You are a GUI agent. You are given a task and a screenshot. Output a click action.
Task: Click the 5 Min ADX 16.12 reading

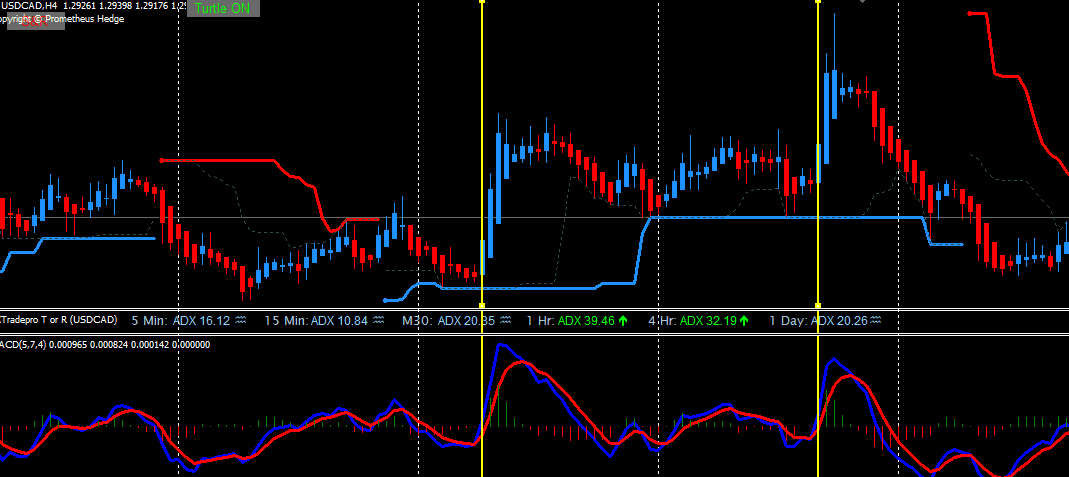click(x=181, y=320)
